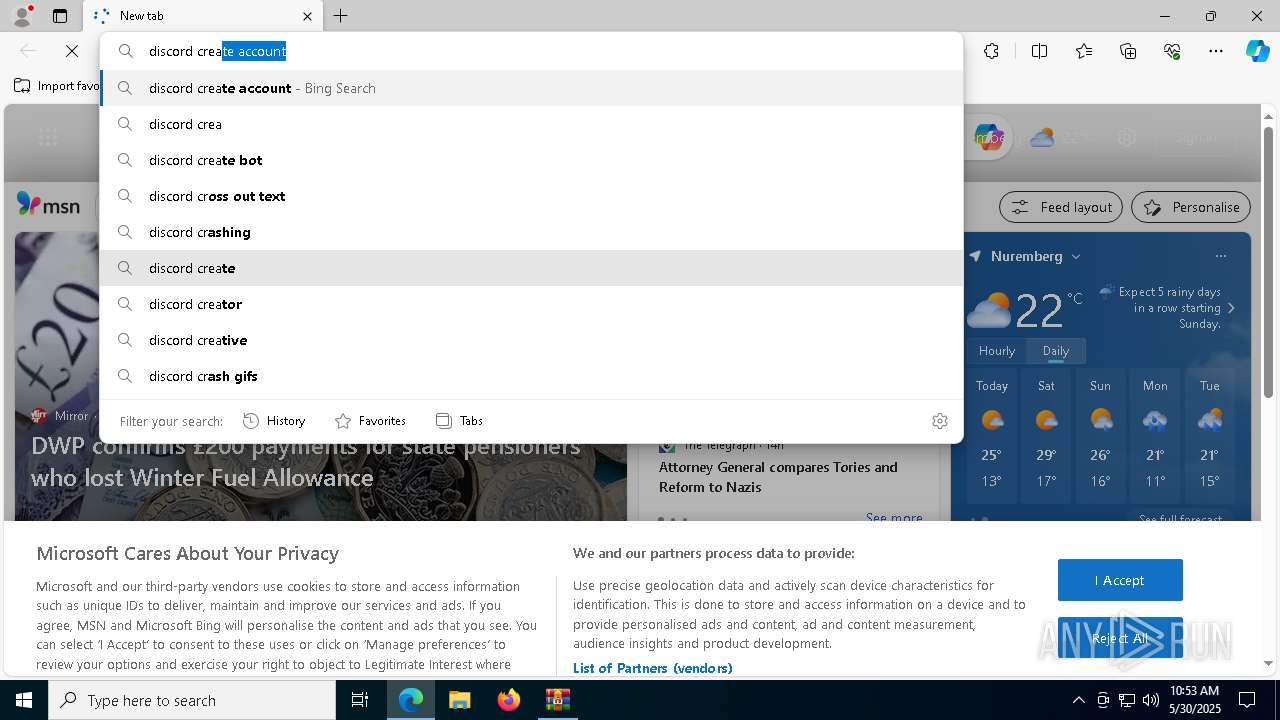Open Task View on the taskbar
Viewport: 1280px width, 720px height.
360,700
